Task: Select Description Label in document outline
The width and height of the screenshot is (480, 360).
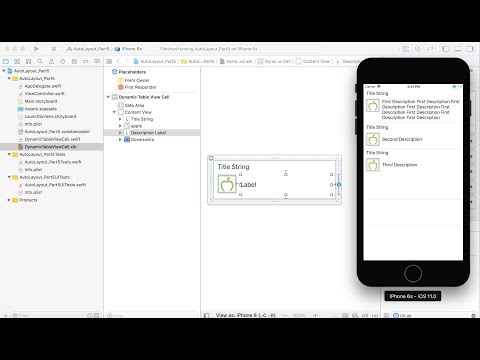Action: [148, 133]
